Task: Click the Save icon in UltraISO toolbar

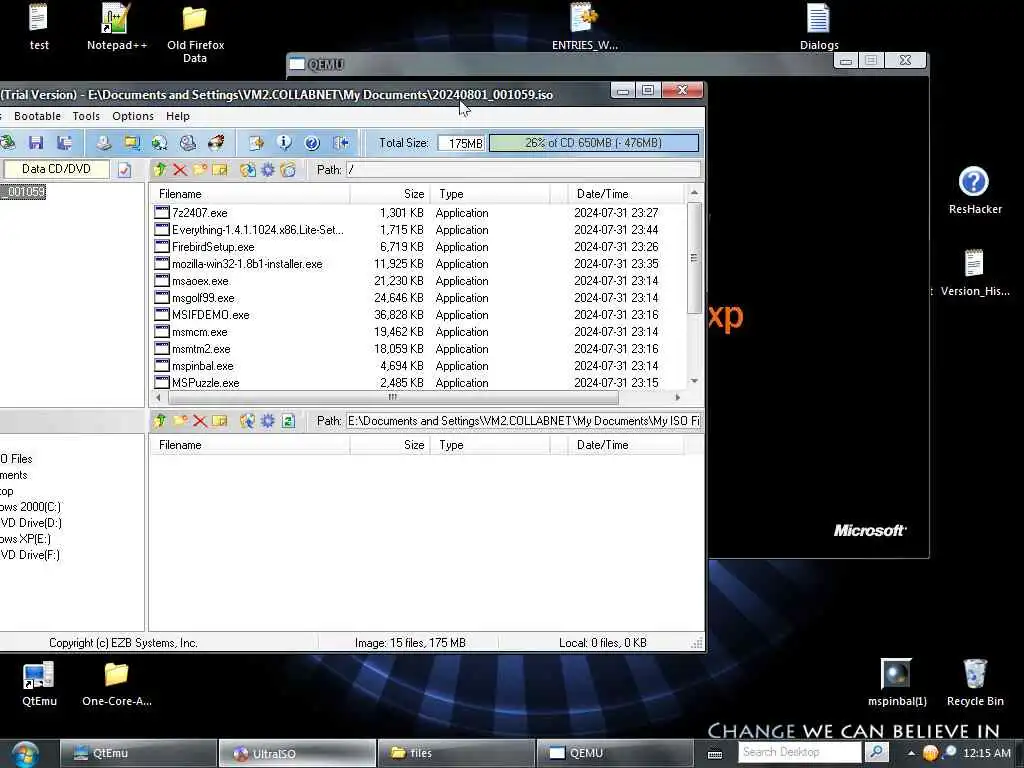Action: 36,142
